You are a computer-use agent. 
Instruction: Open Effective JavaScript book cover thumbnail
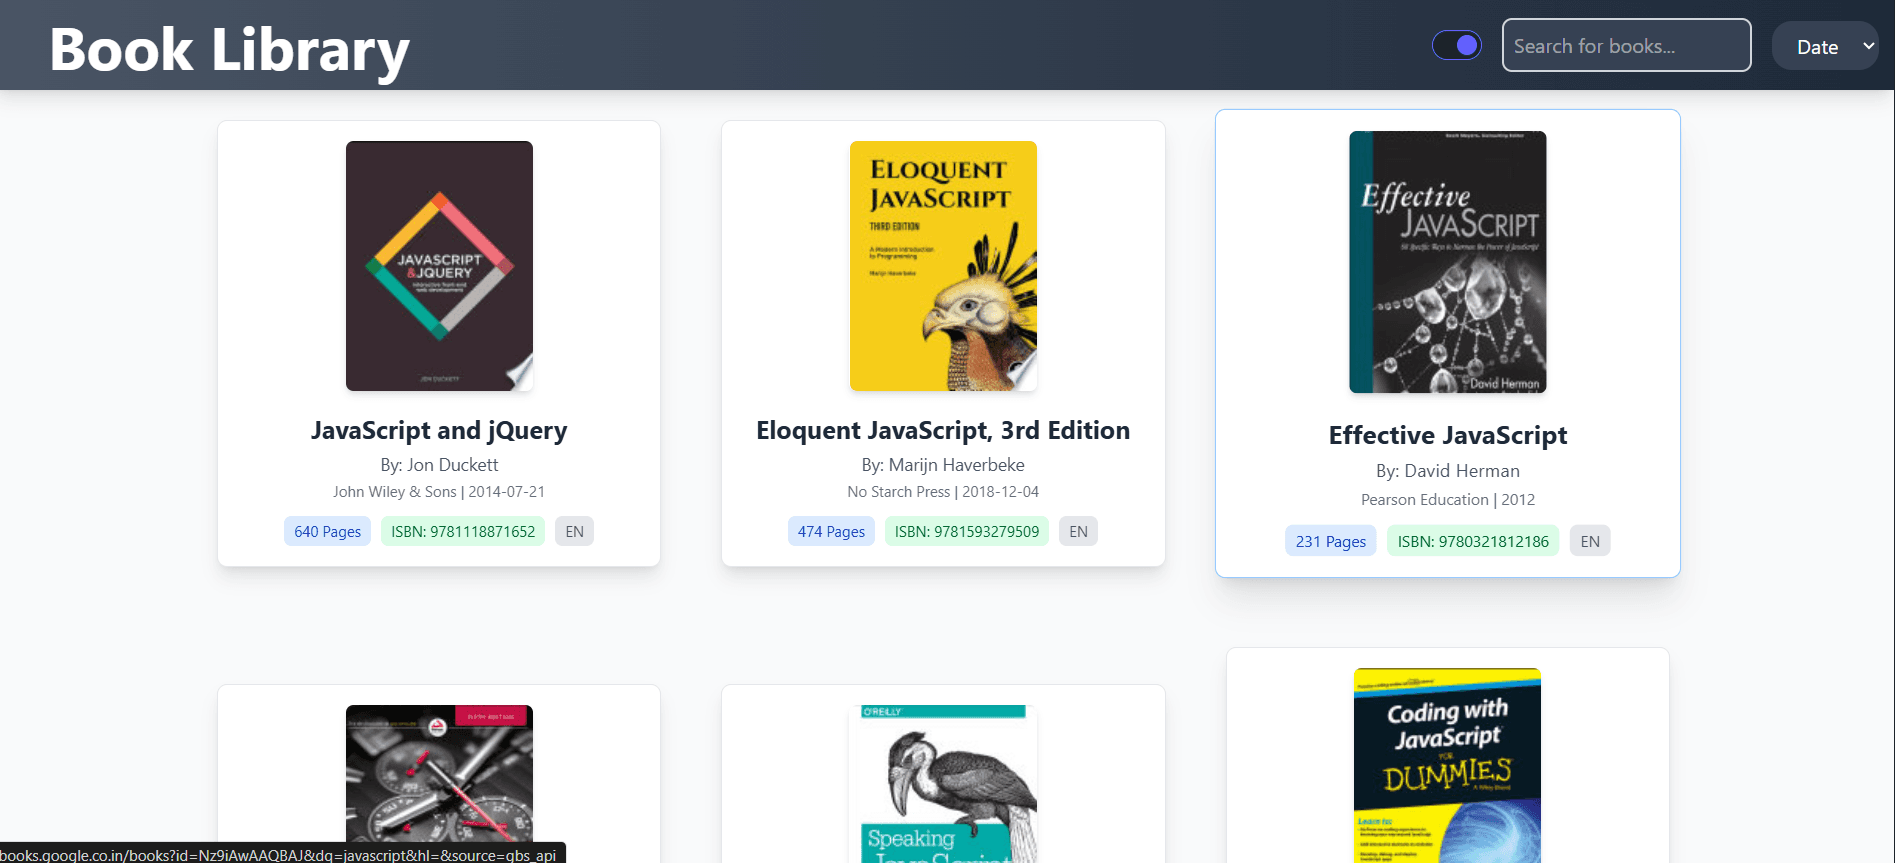(x=1447, y=262)
